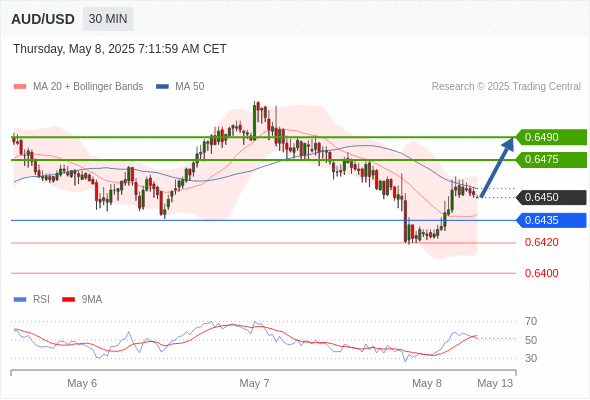Click the green 0.6475 resistance price tag
This screenshot has width=590, height=400.
tap(551, 160)
